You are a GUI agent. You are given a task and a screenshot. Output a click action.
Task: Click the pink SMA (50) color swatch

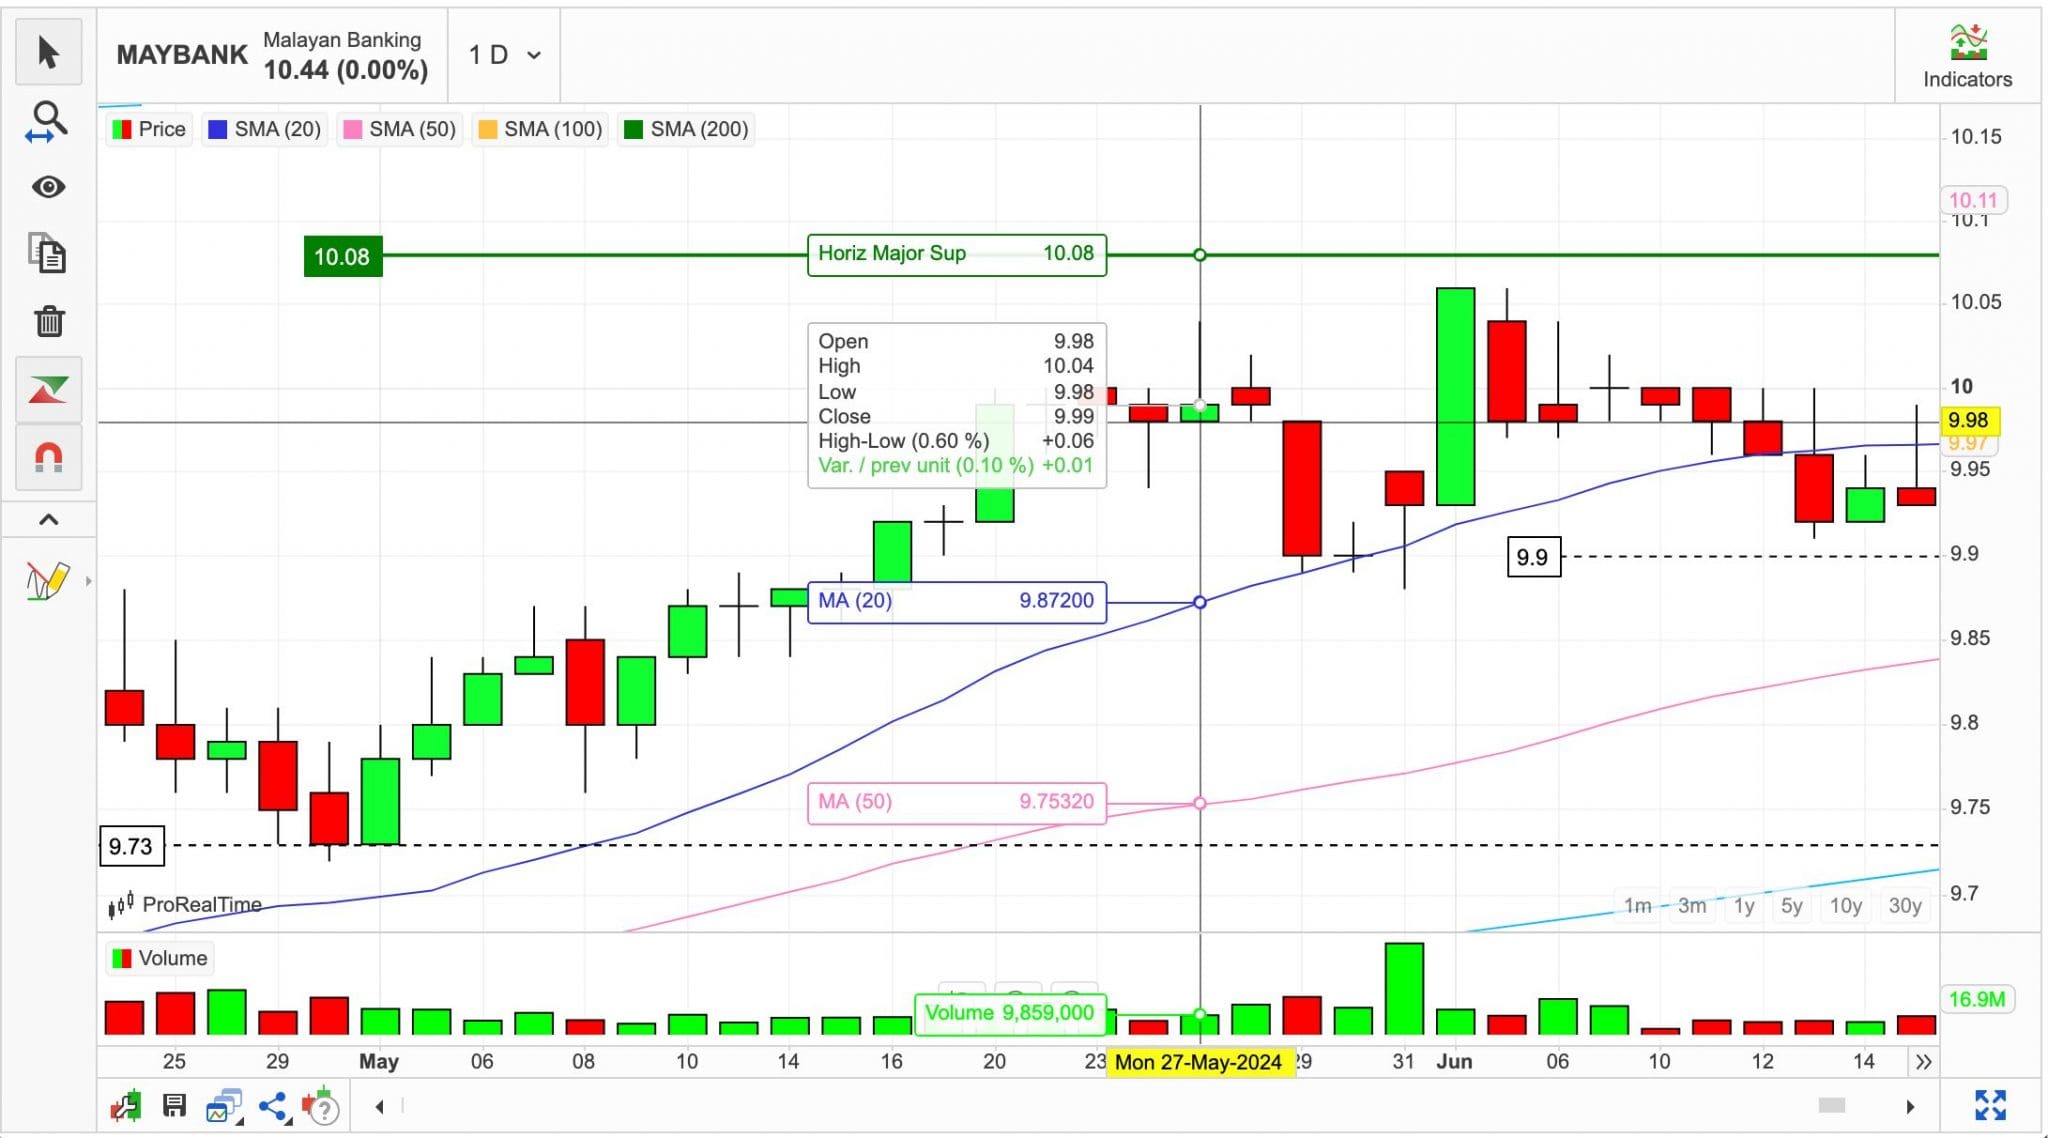pyautogui.click(x=352, y=129)
